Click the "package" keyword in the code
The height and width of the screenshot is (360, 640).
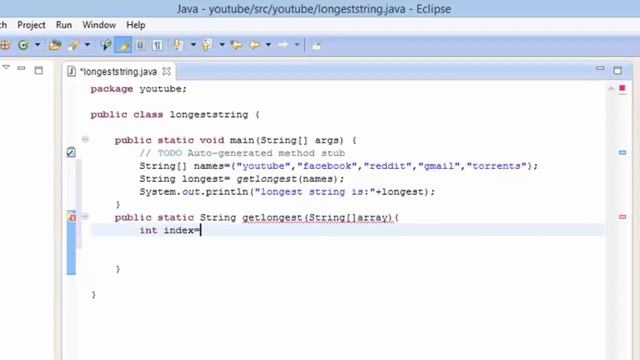(111, 89)
